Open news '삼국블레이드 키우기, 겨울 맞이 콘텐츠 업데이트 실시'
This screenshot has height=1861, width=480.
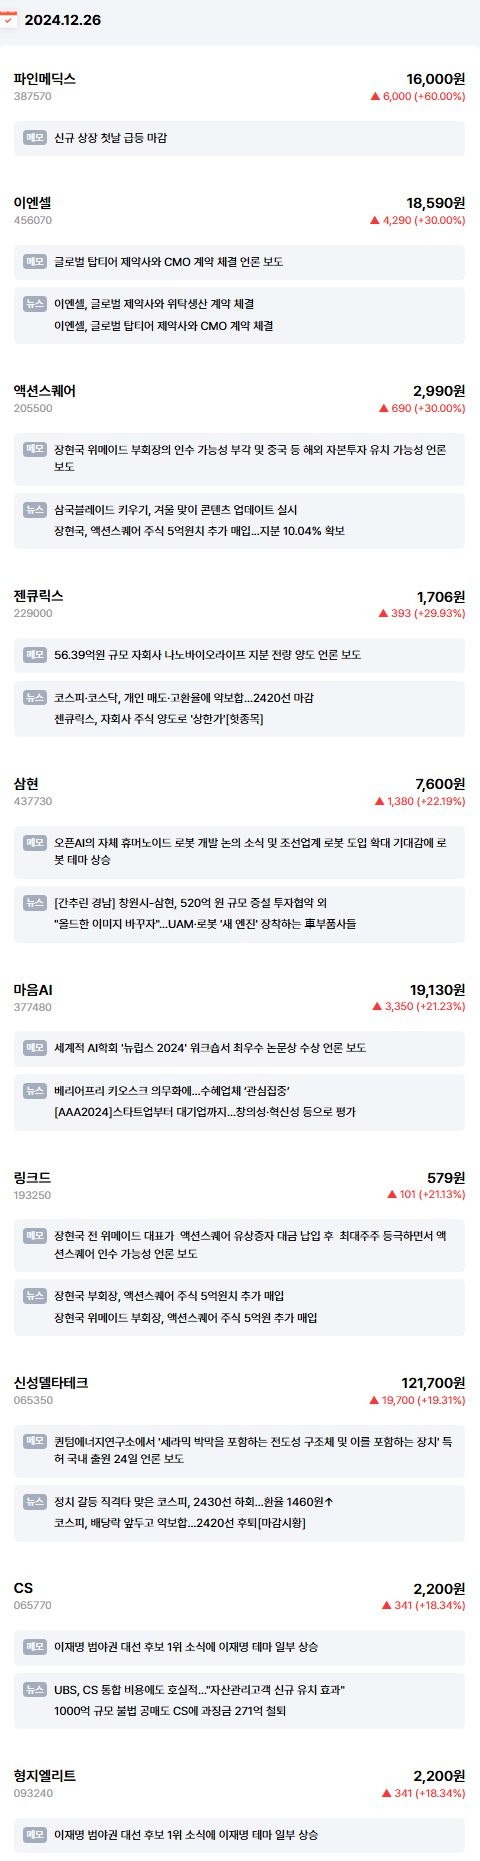176,510
